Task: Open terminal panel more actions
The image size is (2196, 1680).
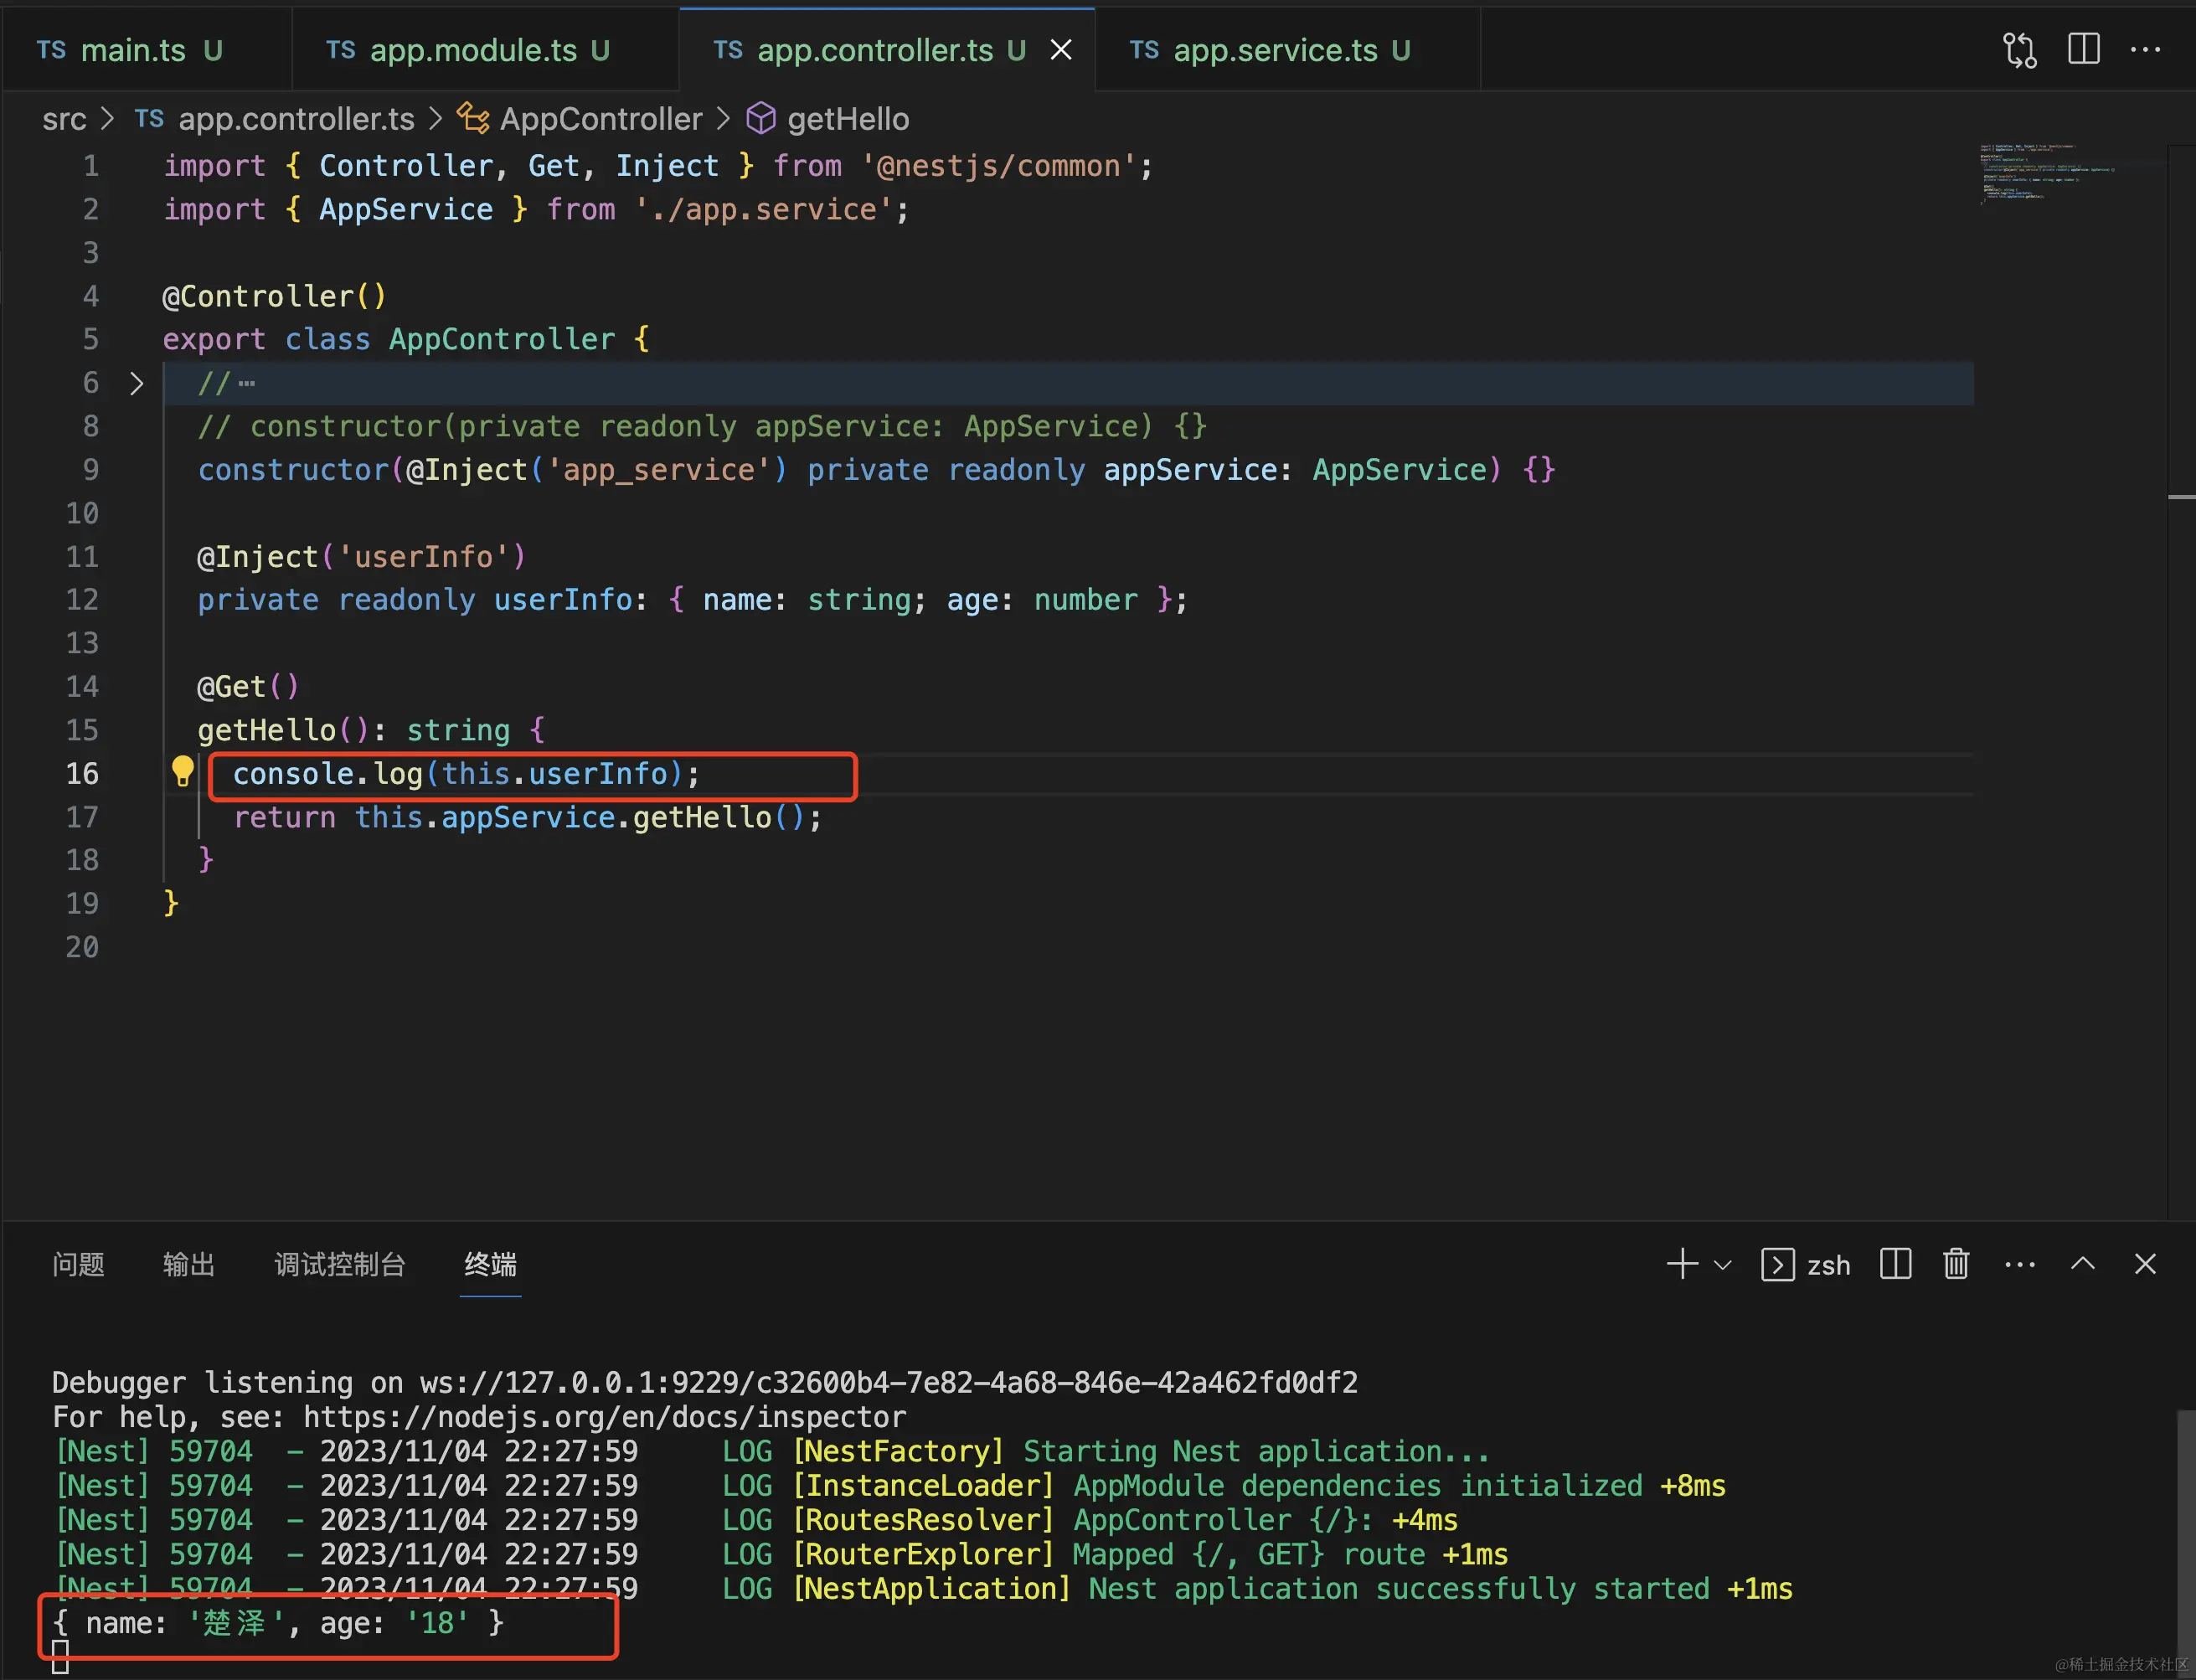Action: (2020, 1264)
